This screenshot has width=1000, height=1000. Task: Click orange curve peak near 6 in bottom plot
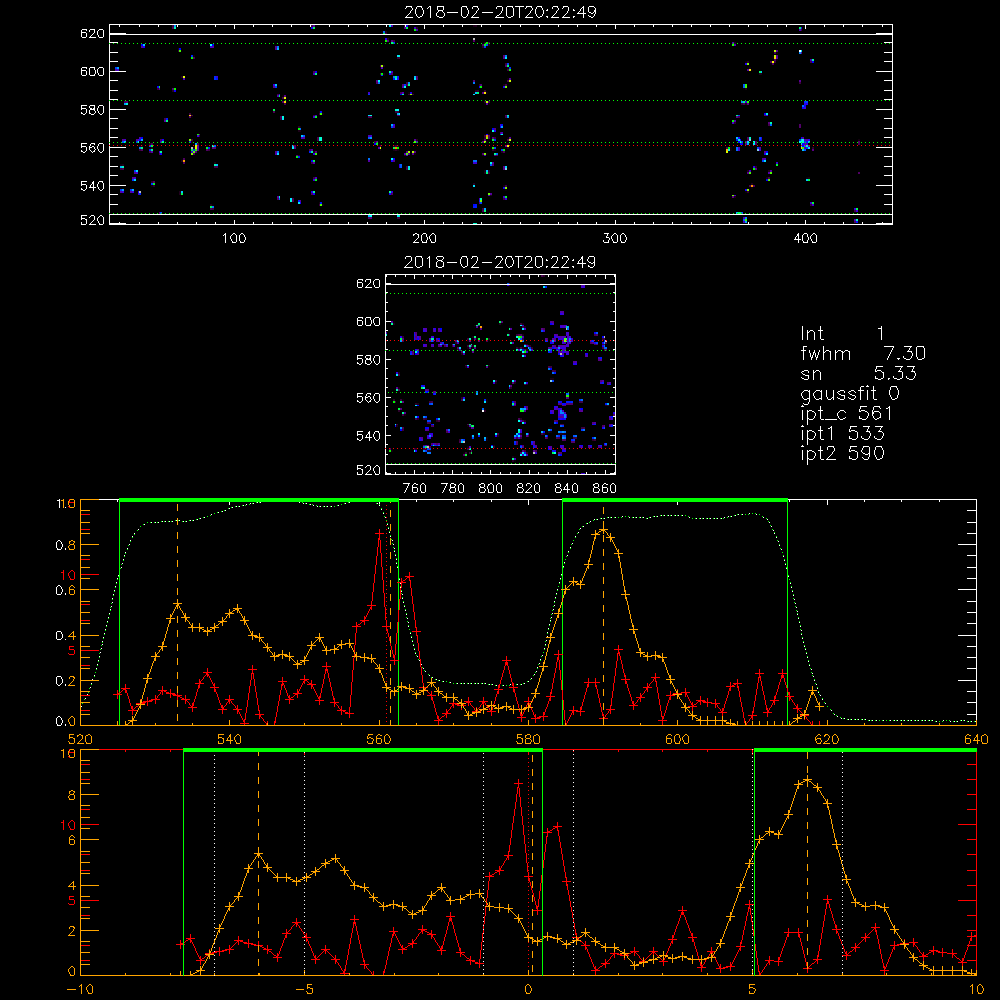click(x=807, y=780)
